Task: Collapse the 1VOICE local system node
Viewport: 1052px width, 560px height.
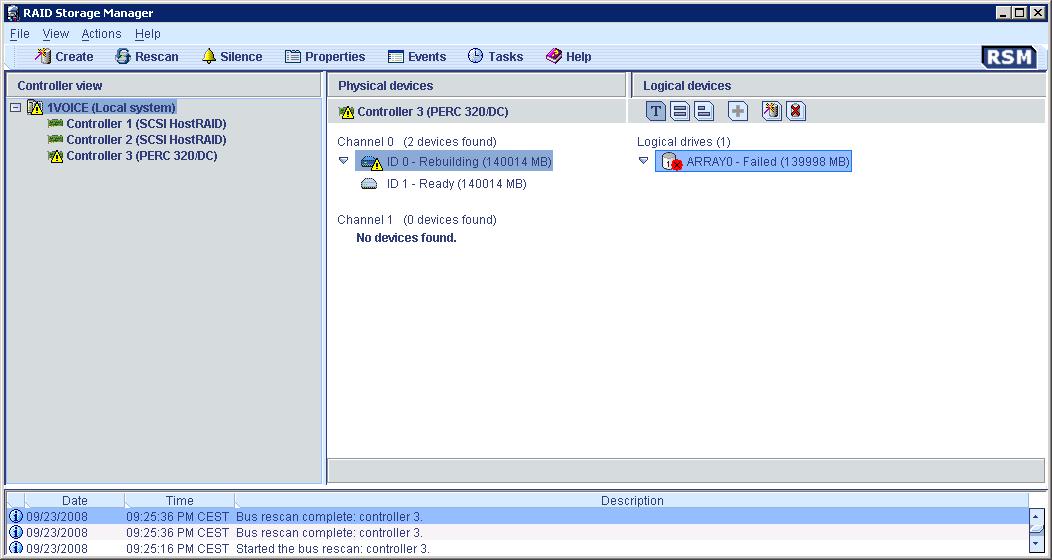Action: (16, 107)
